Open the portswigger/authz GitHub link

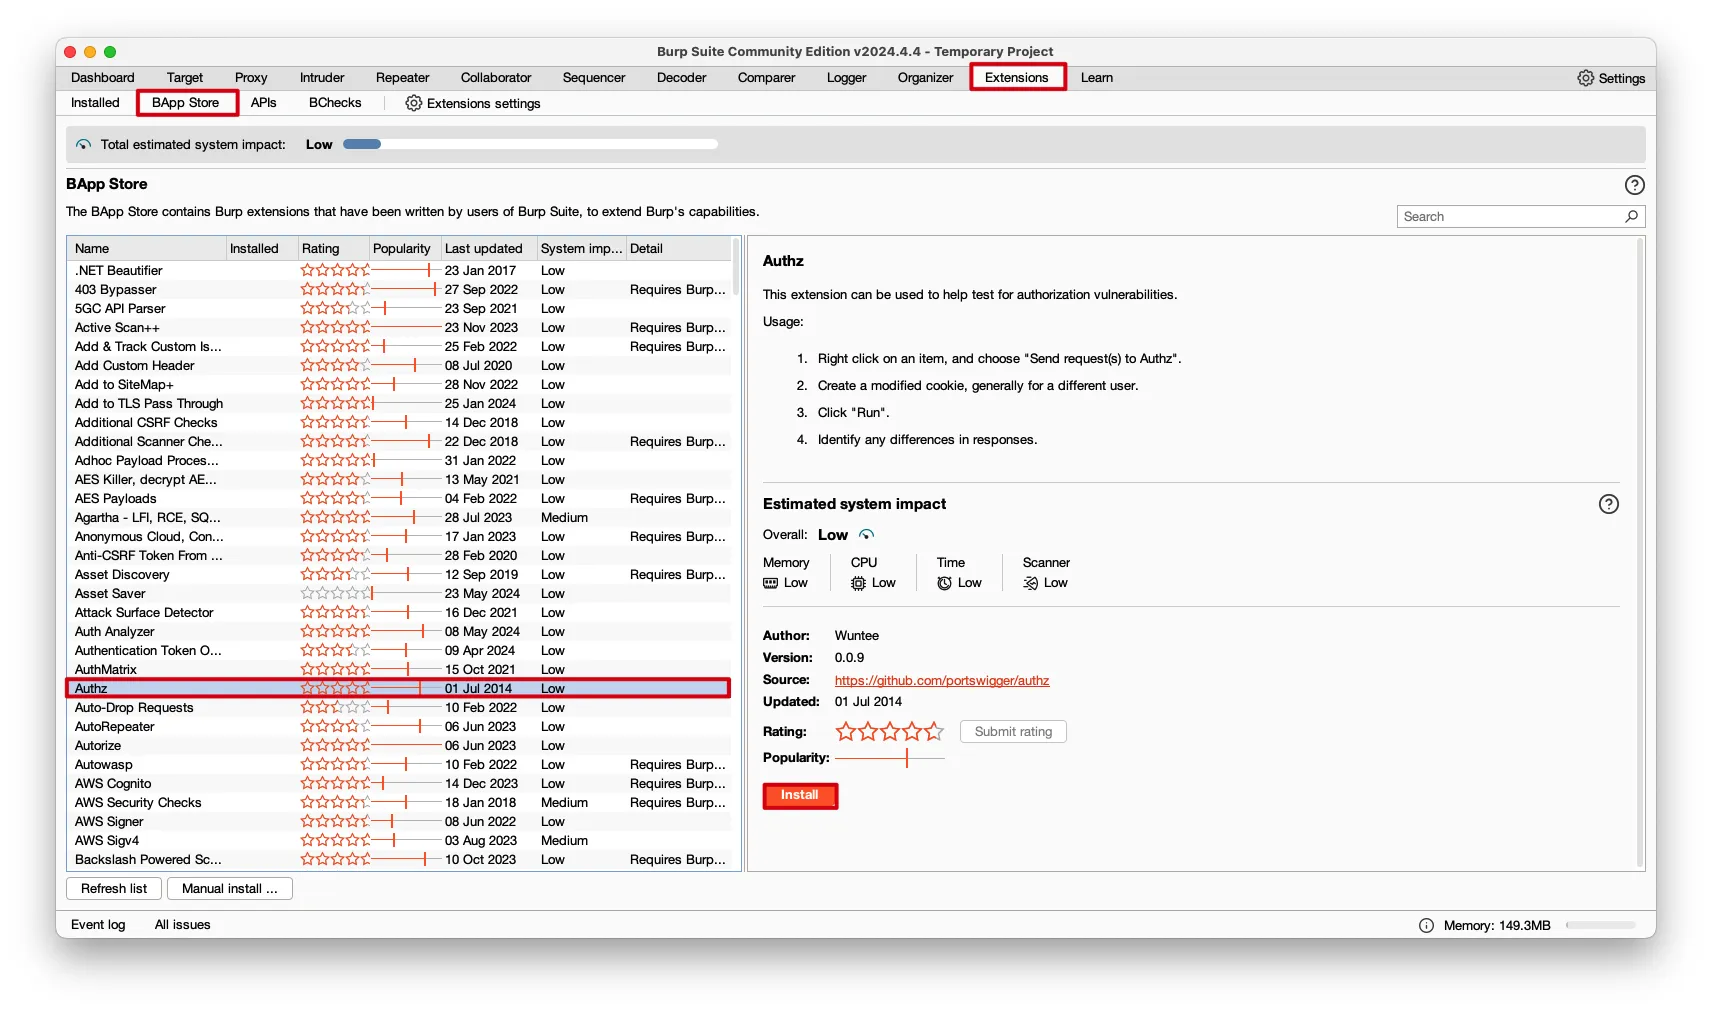(942, 681)
